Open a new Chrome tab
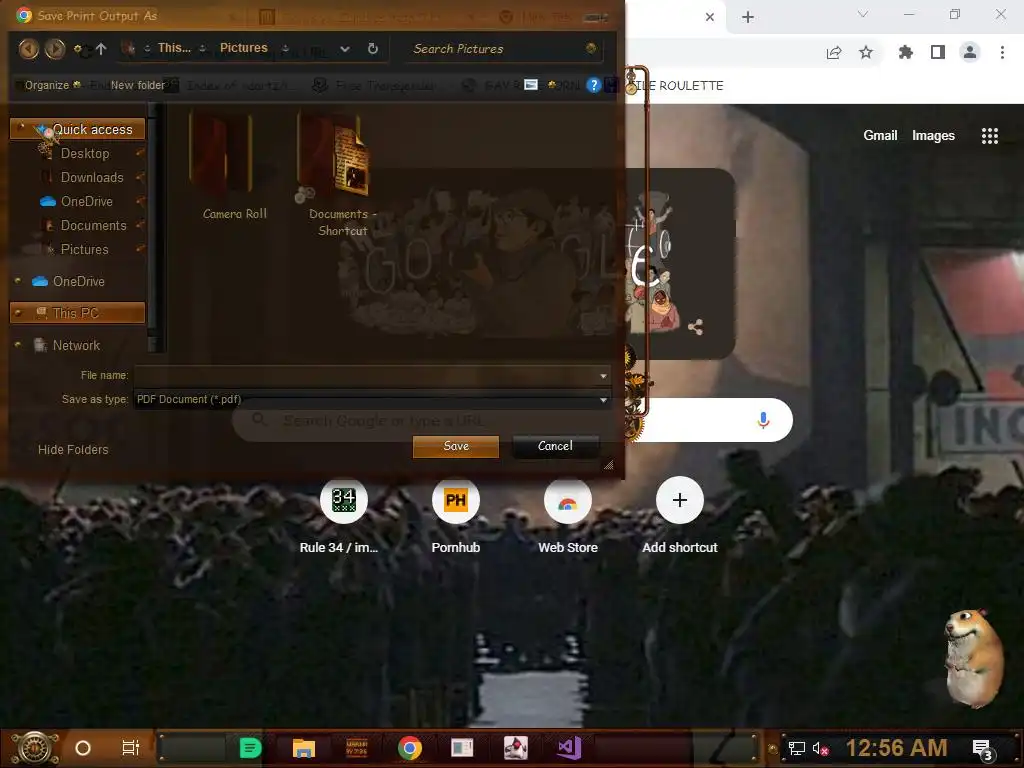Screen dimensions: 1024x768 [748, 17]
